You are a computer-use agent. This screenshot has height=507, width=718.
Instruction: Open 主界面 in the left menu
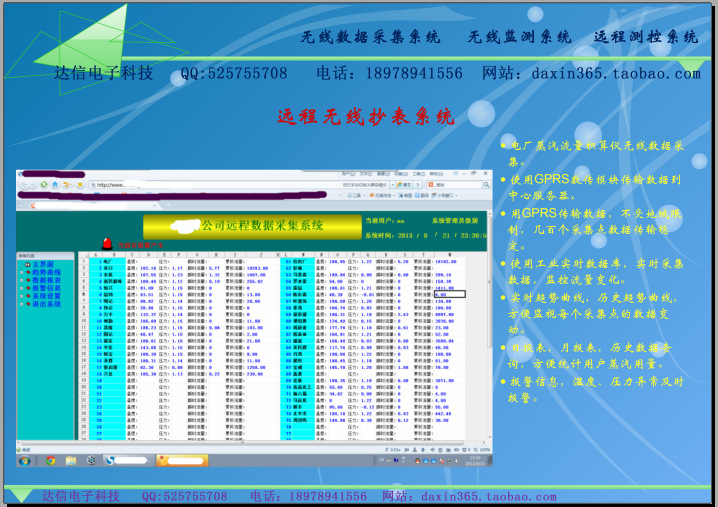click(44, 264)
